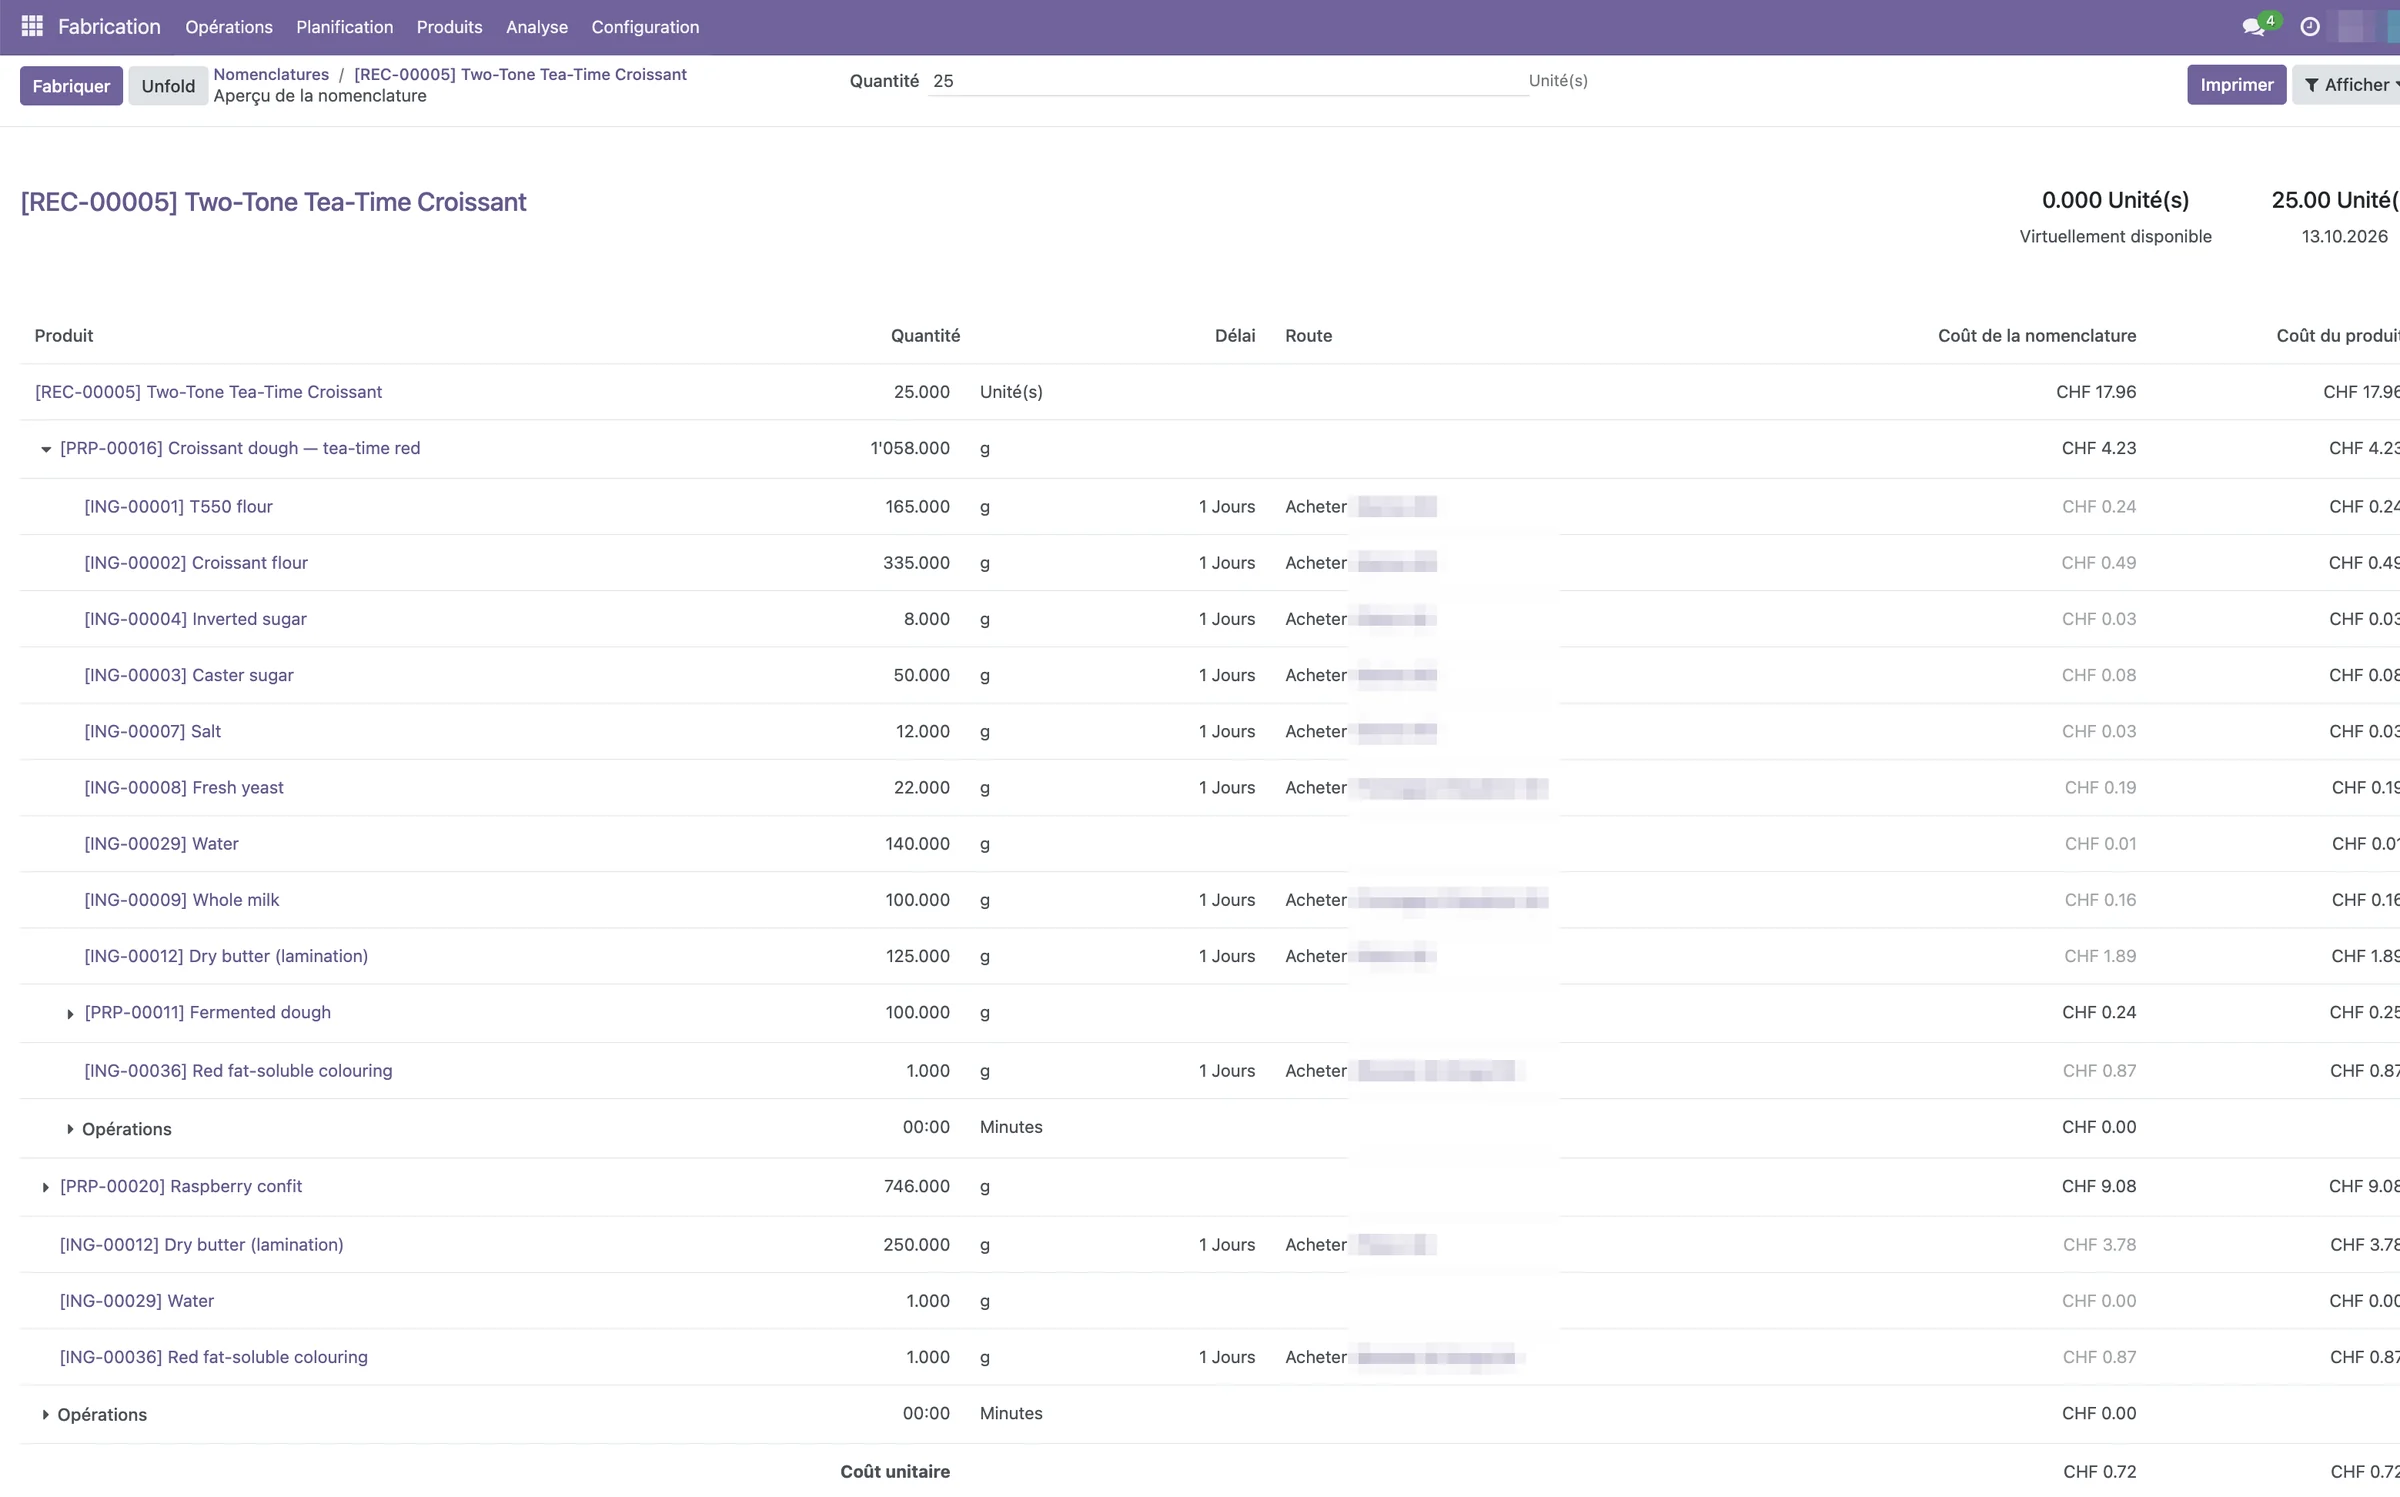Image resolution: width=2400 pixels, height=1497 pixels.
Task: Open the Analyse menu
Action: point(536,27)
